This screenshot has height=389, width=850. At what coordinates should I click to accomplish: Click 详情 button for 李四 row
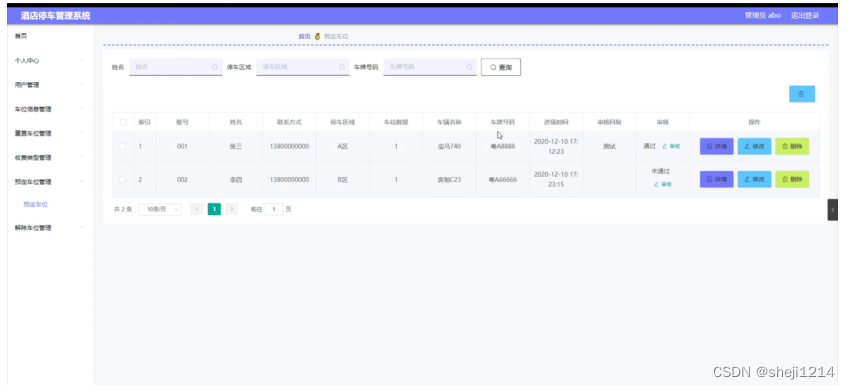click(717, 179)
